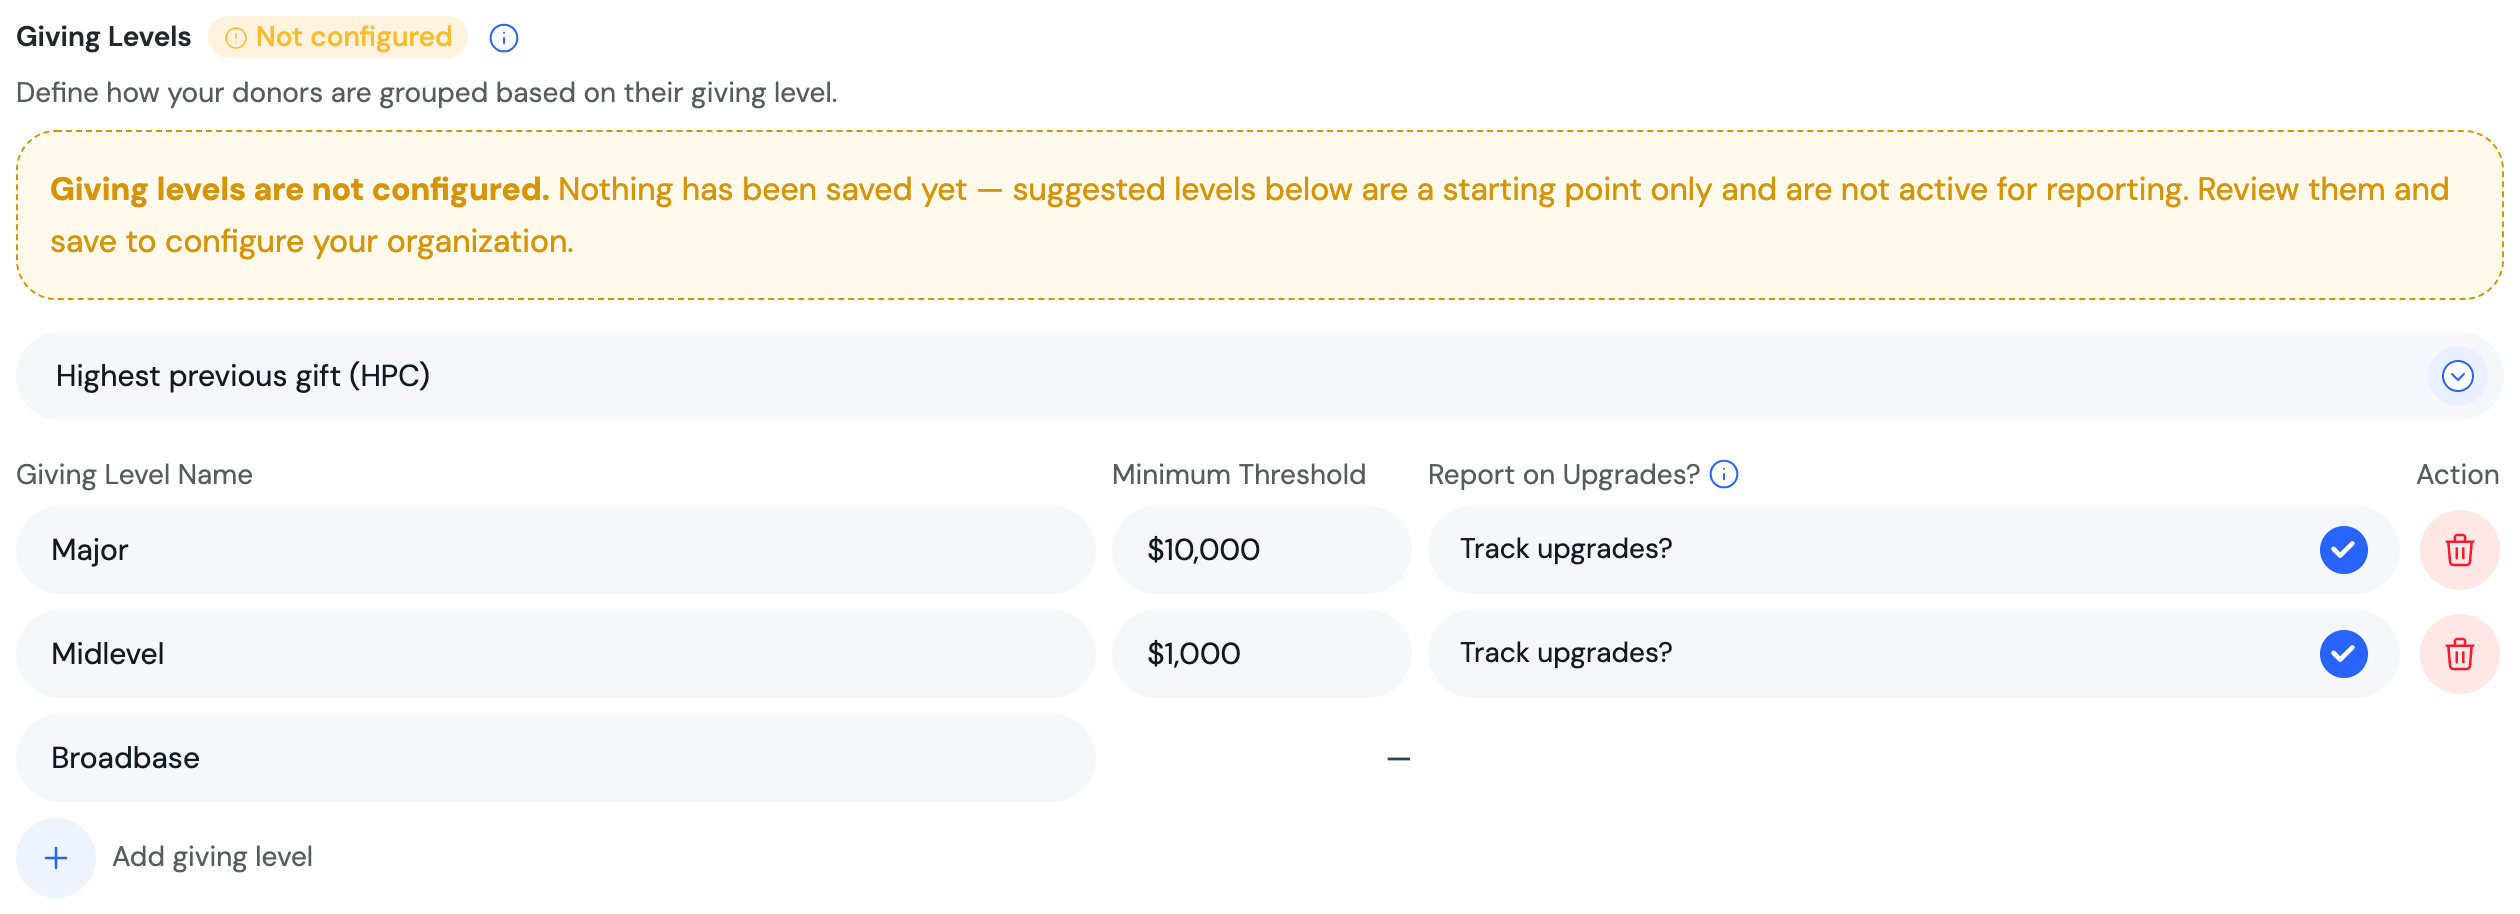Delete the Major giving level
This screenshot has height=914, width=2520.
click(x=2460, y=550)
